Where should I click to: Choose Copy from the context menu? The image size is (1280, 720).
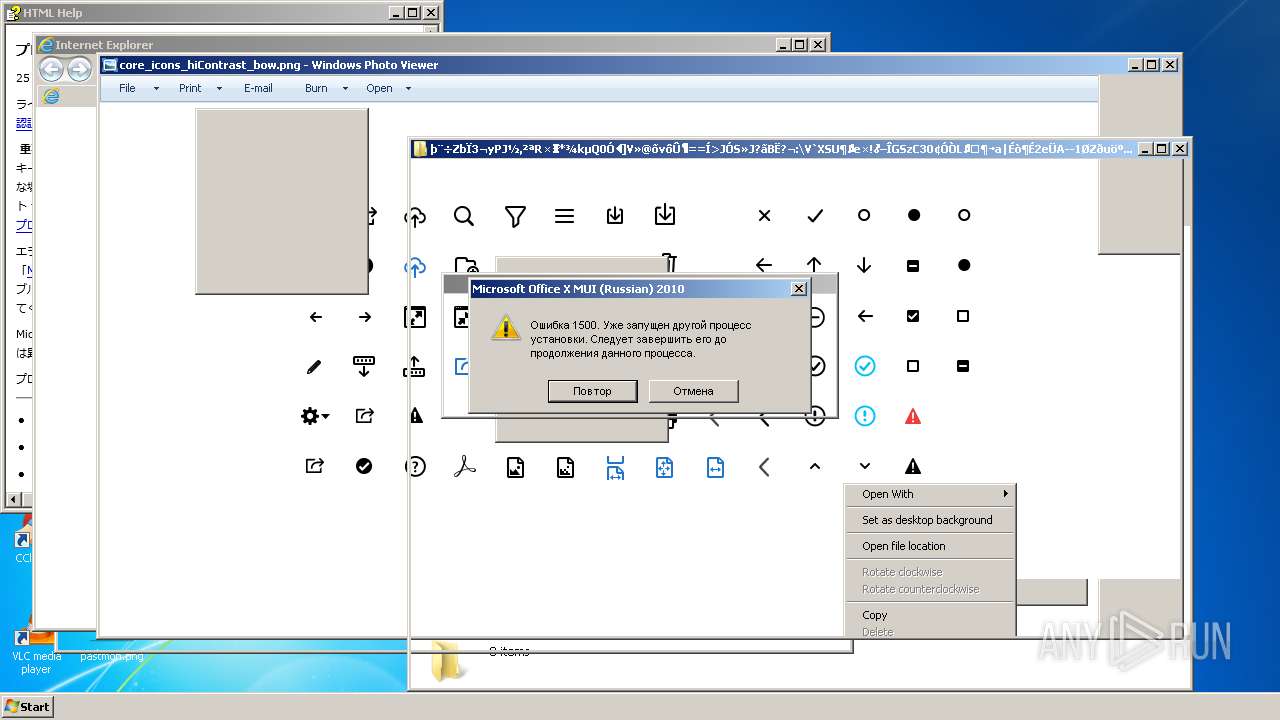coord(930,615)
